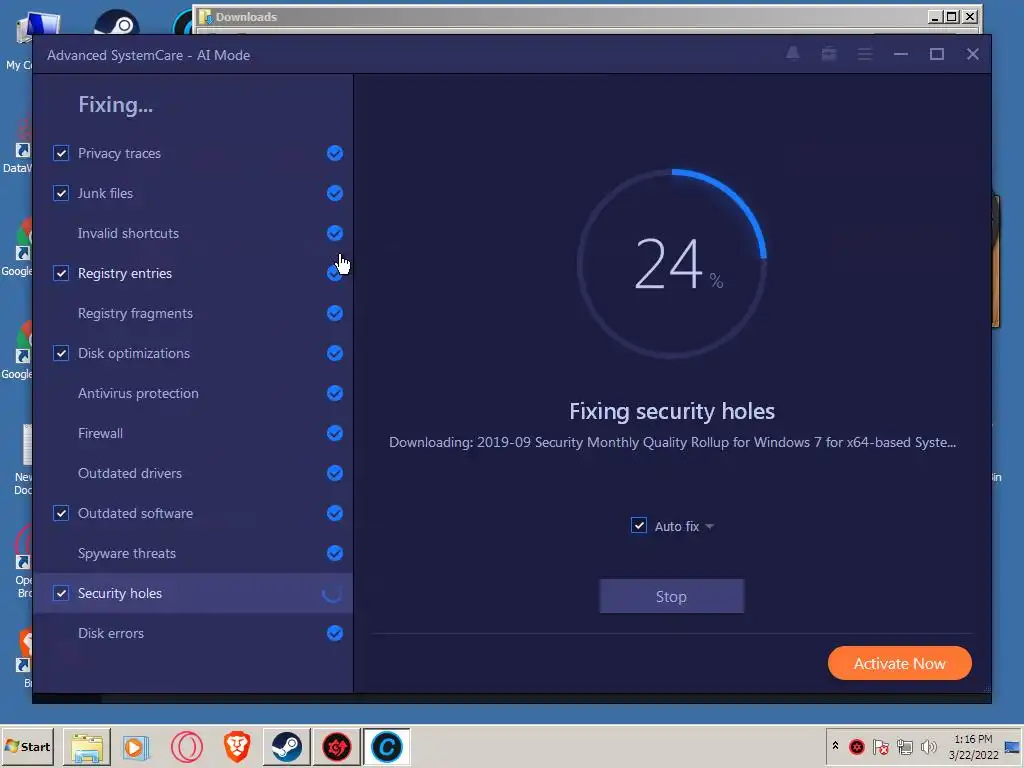Viewport: 1024px width, 768px height.
Task: Click Outdated drivers completed checkmark icon
Action: 334,473
